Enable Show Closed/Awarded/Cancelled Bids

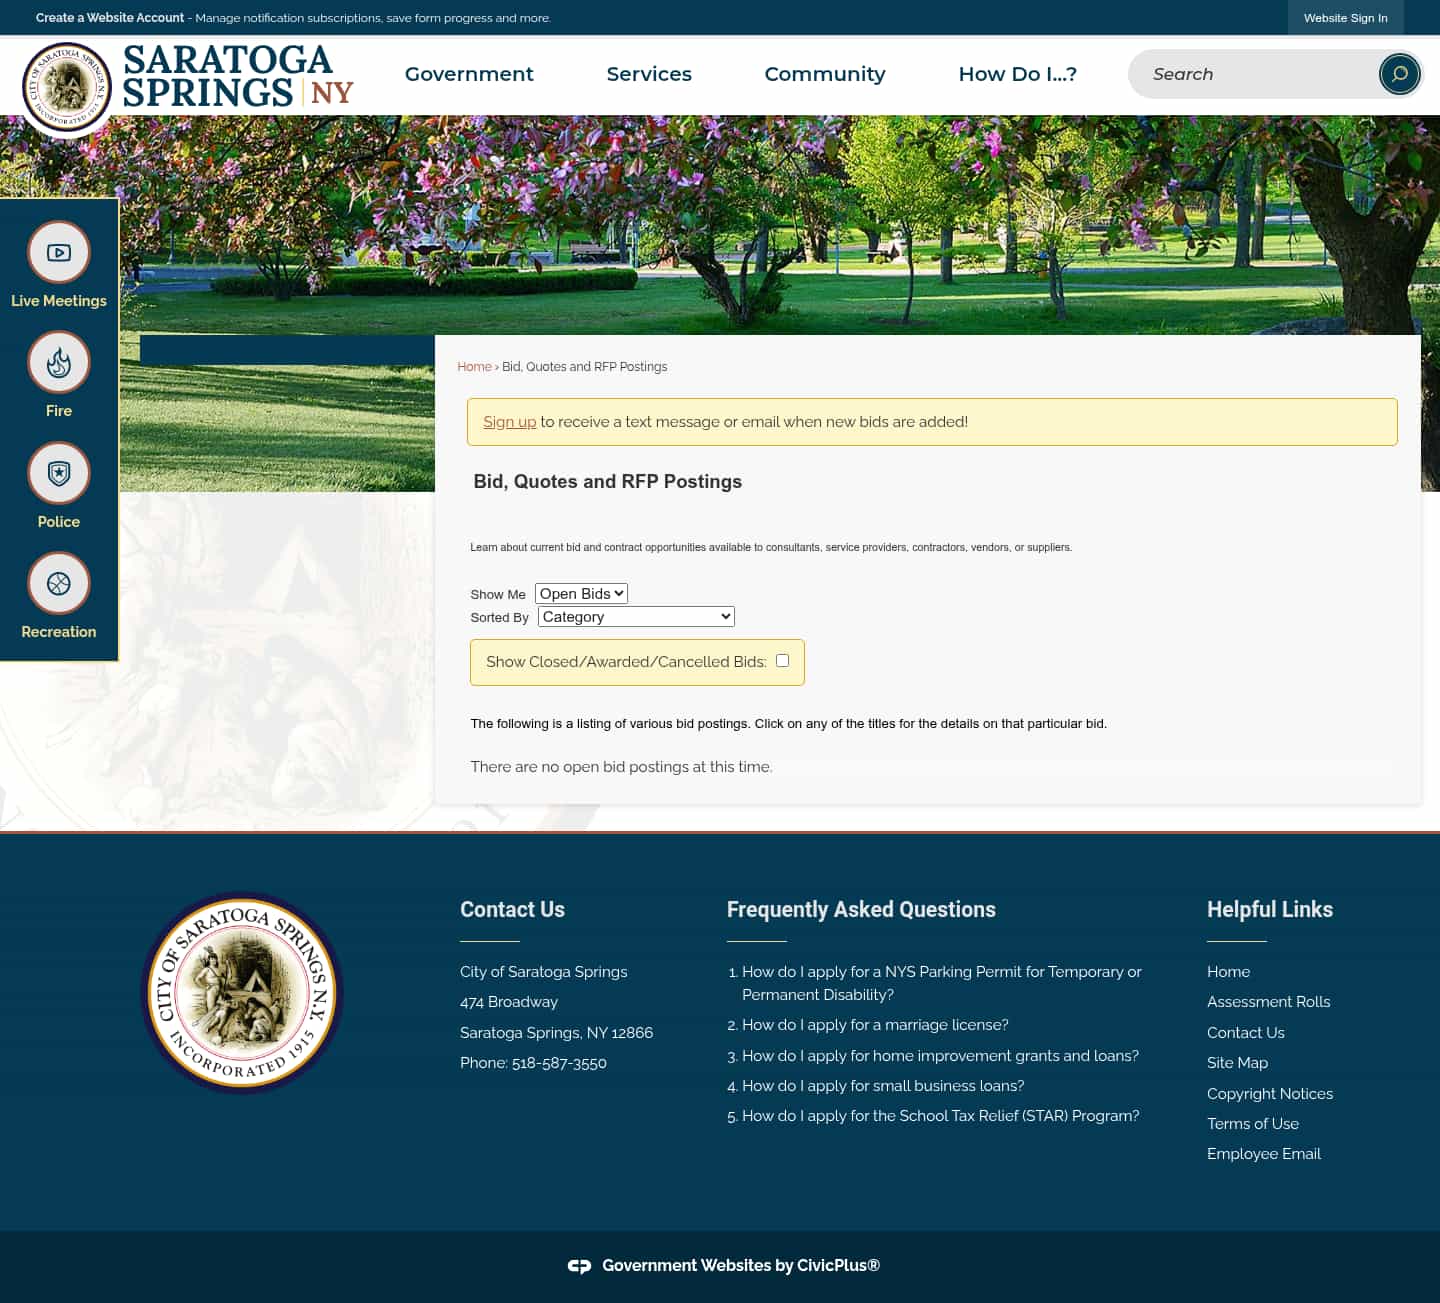click(782, 660)
